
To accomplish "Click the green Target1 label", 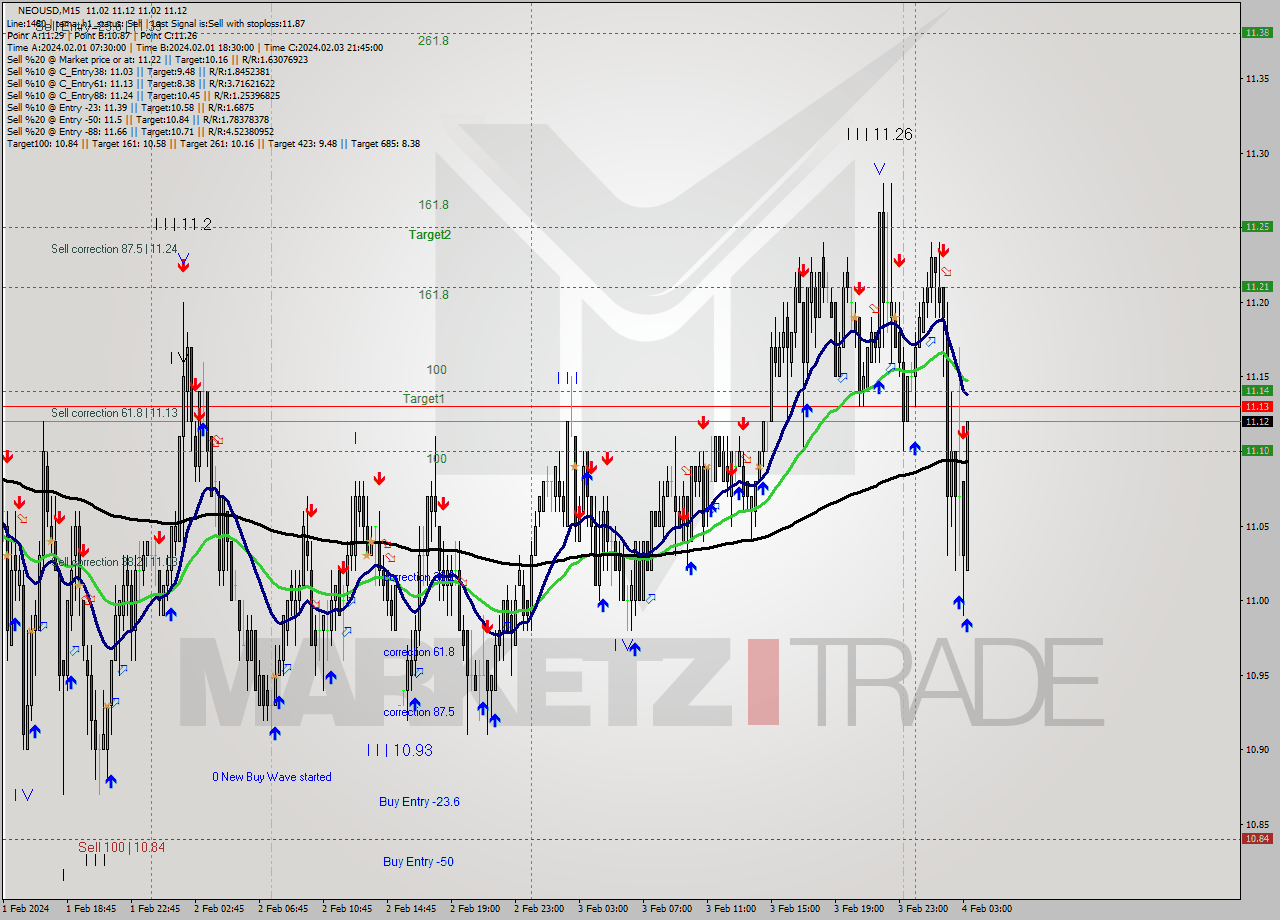I will coord(424,398).
